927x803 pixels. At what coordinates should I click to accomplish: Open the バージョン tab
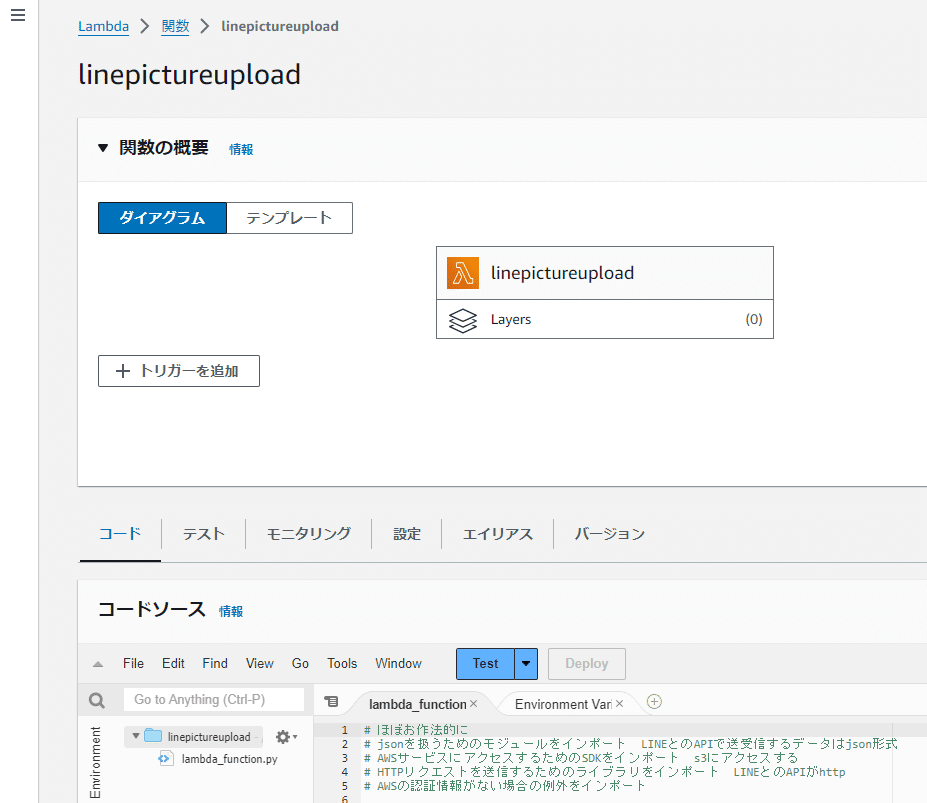[x=610, y=534]
